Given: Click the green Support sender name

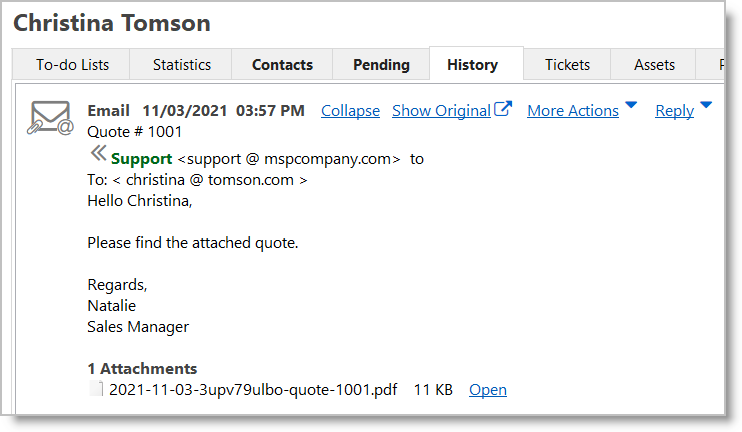Looking at the screenshot, I should click(141, 159).
